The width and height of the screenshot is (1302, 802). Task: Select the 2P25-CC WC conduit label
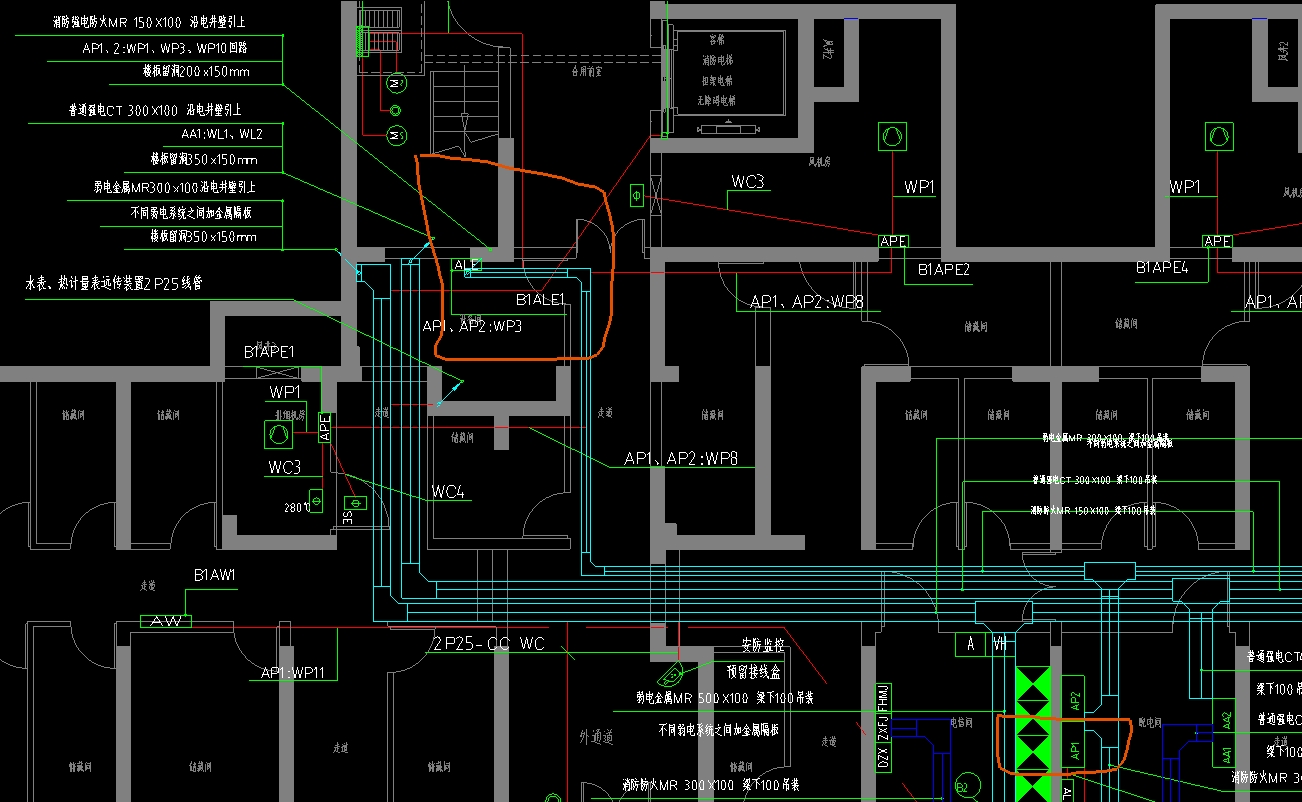[489, 644]
